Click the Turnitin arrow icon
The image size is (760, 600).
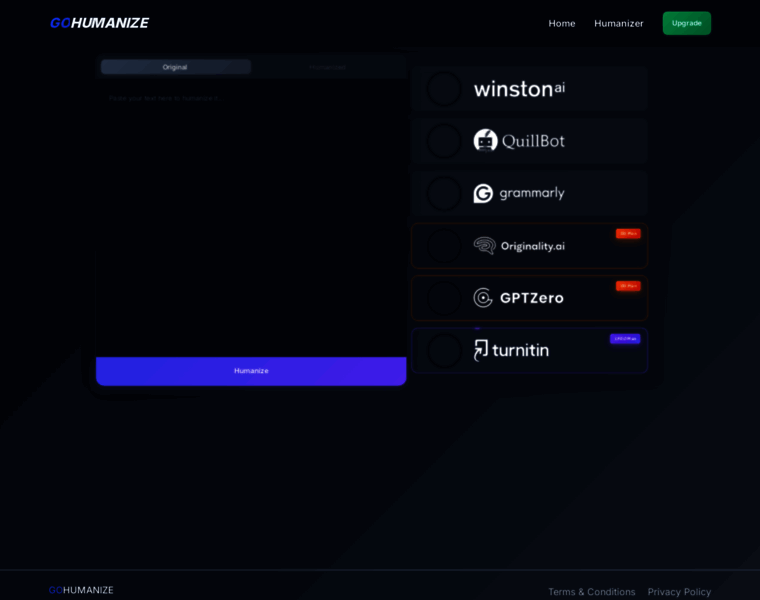(480, 350)
